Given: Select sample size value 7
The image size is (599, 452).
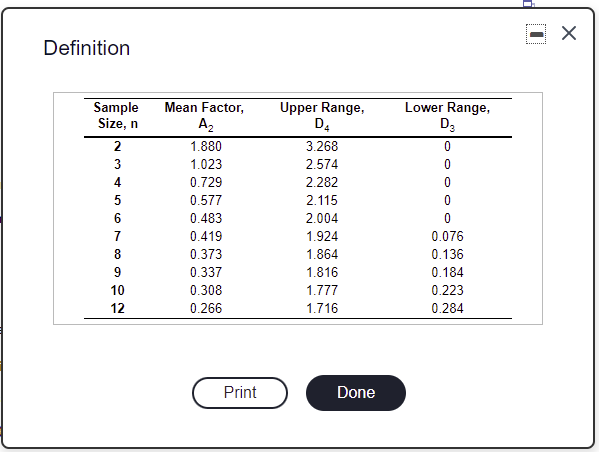Looking at the screenshot, I should pyautogui.click(x=117, y=236).
